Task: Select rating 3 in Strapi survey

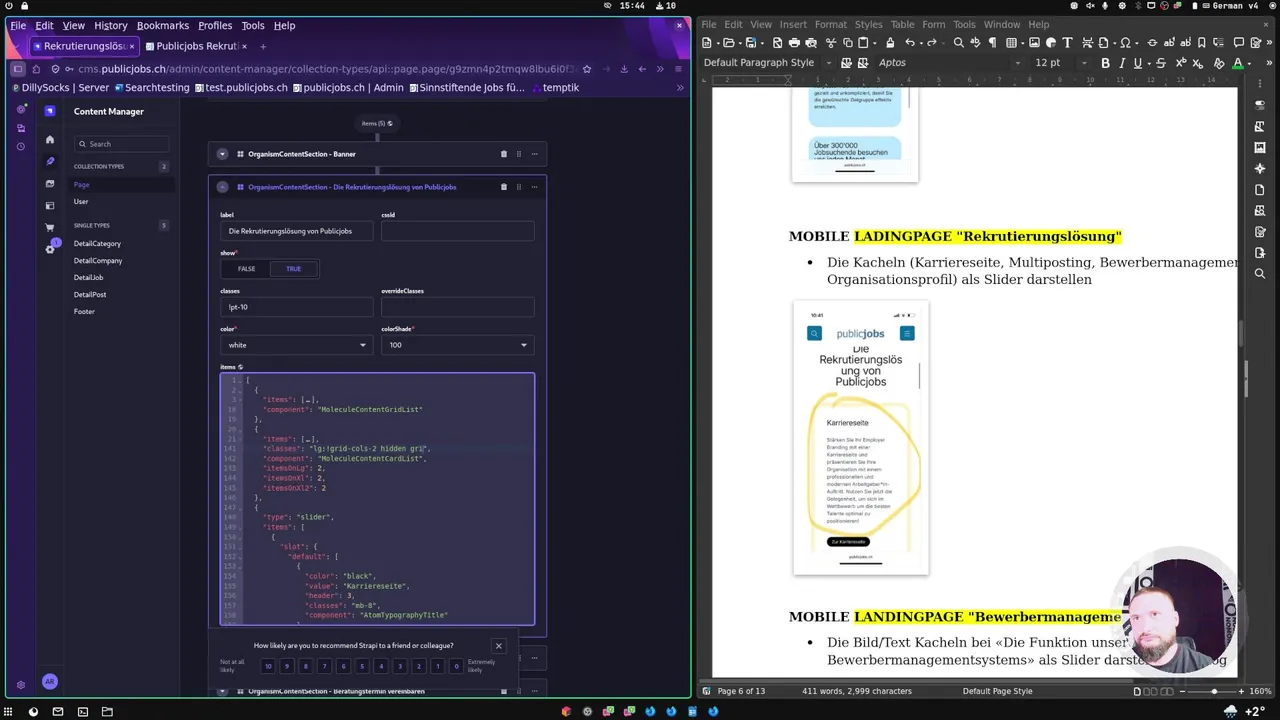Action: click(x=400, y=666)
